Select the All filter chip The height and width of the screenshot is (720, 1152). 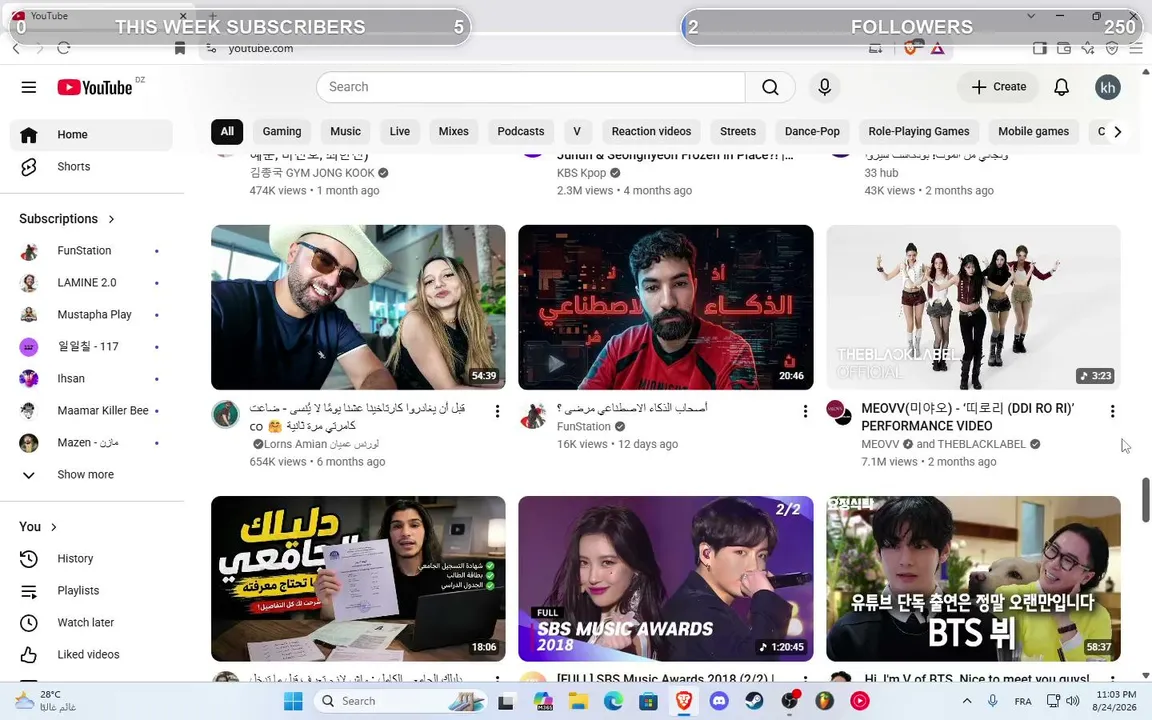(227, 132)
